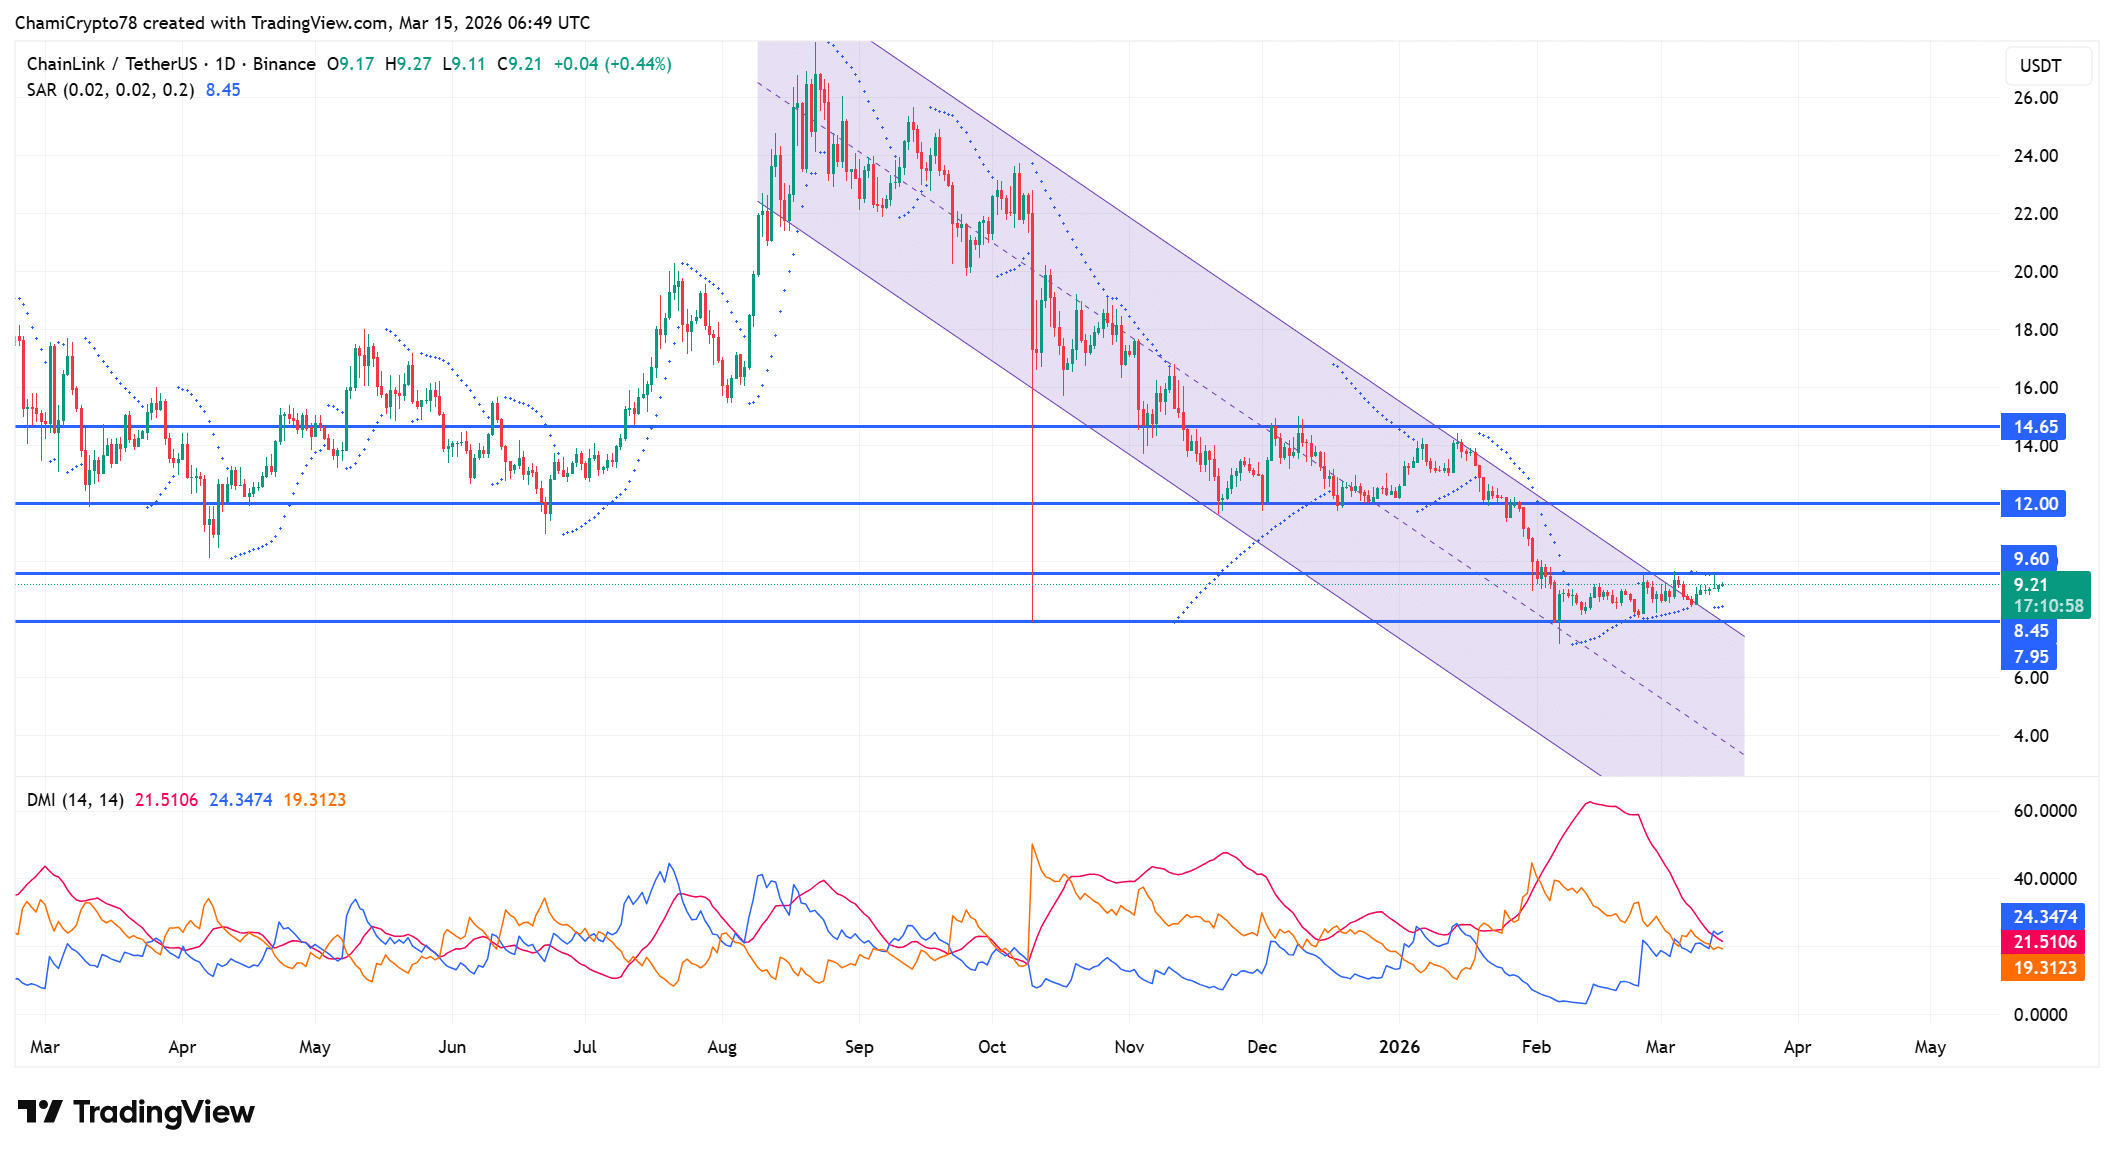Click the Oct label on the time axis
This screenshot has width=2114, height=1157.
pos(991,1047)
